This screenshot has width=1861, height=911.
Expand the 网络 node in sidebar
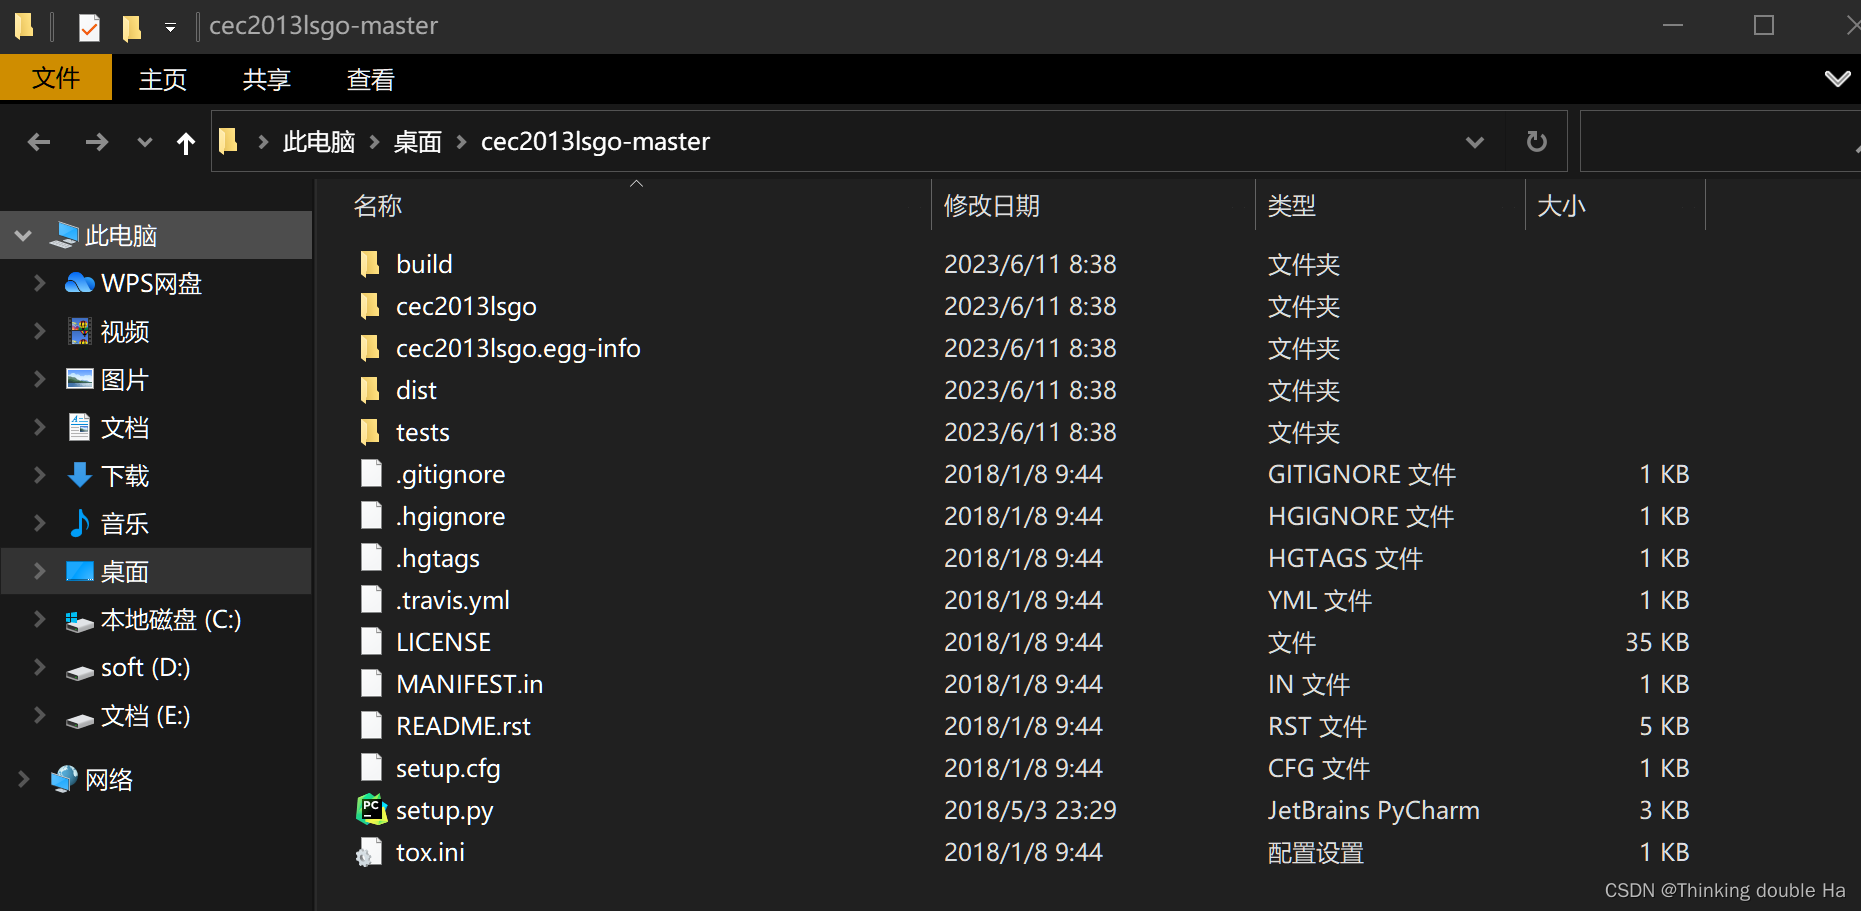(x=22, y=779)
